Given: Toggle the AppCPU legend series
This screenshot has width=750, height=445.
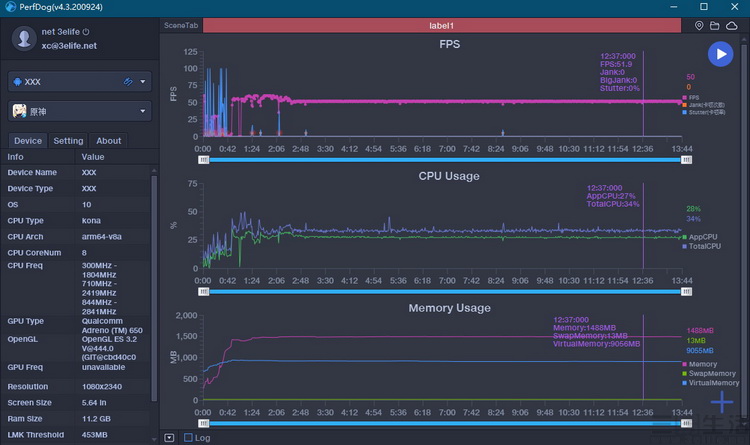Looking at the screenshot, I should tap(699, 237).
